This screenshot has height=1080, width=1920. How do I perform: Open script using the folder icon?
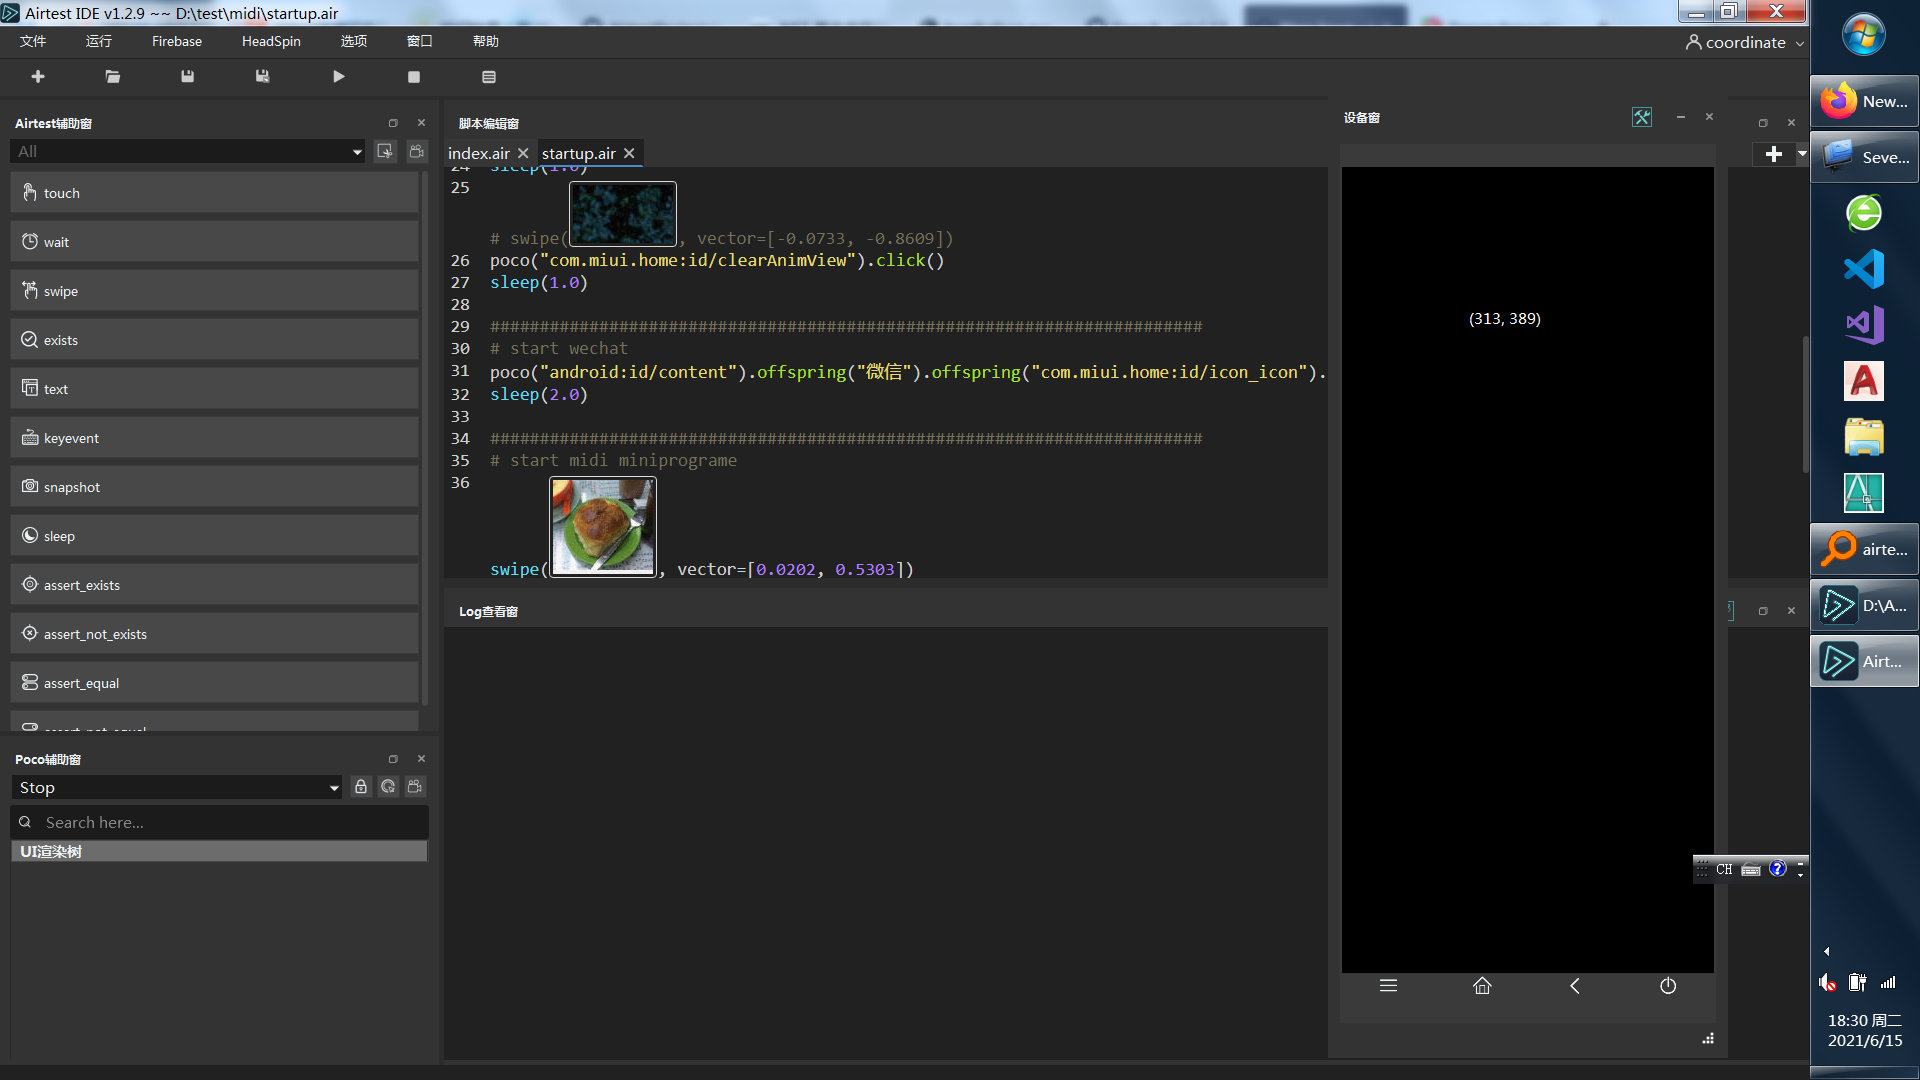113,77
